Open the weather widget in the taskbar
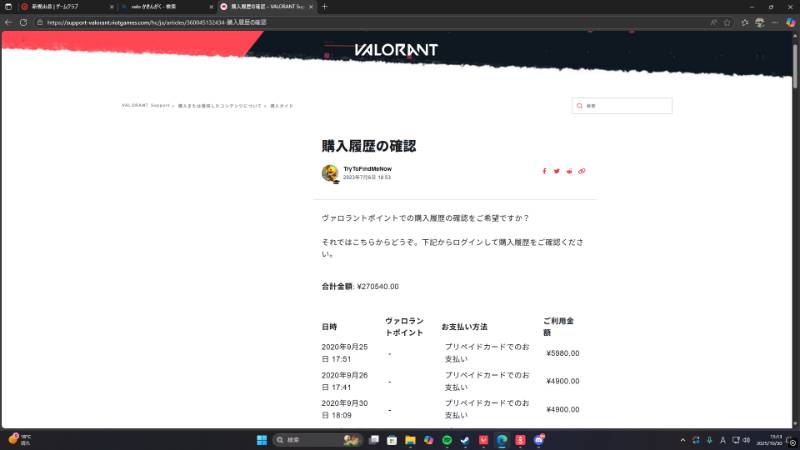The height and width of the screenshot is (450, 800). (x=19, y=440)
